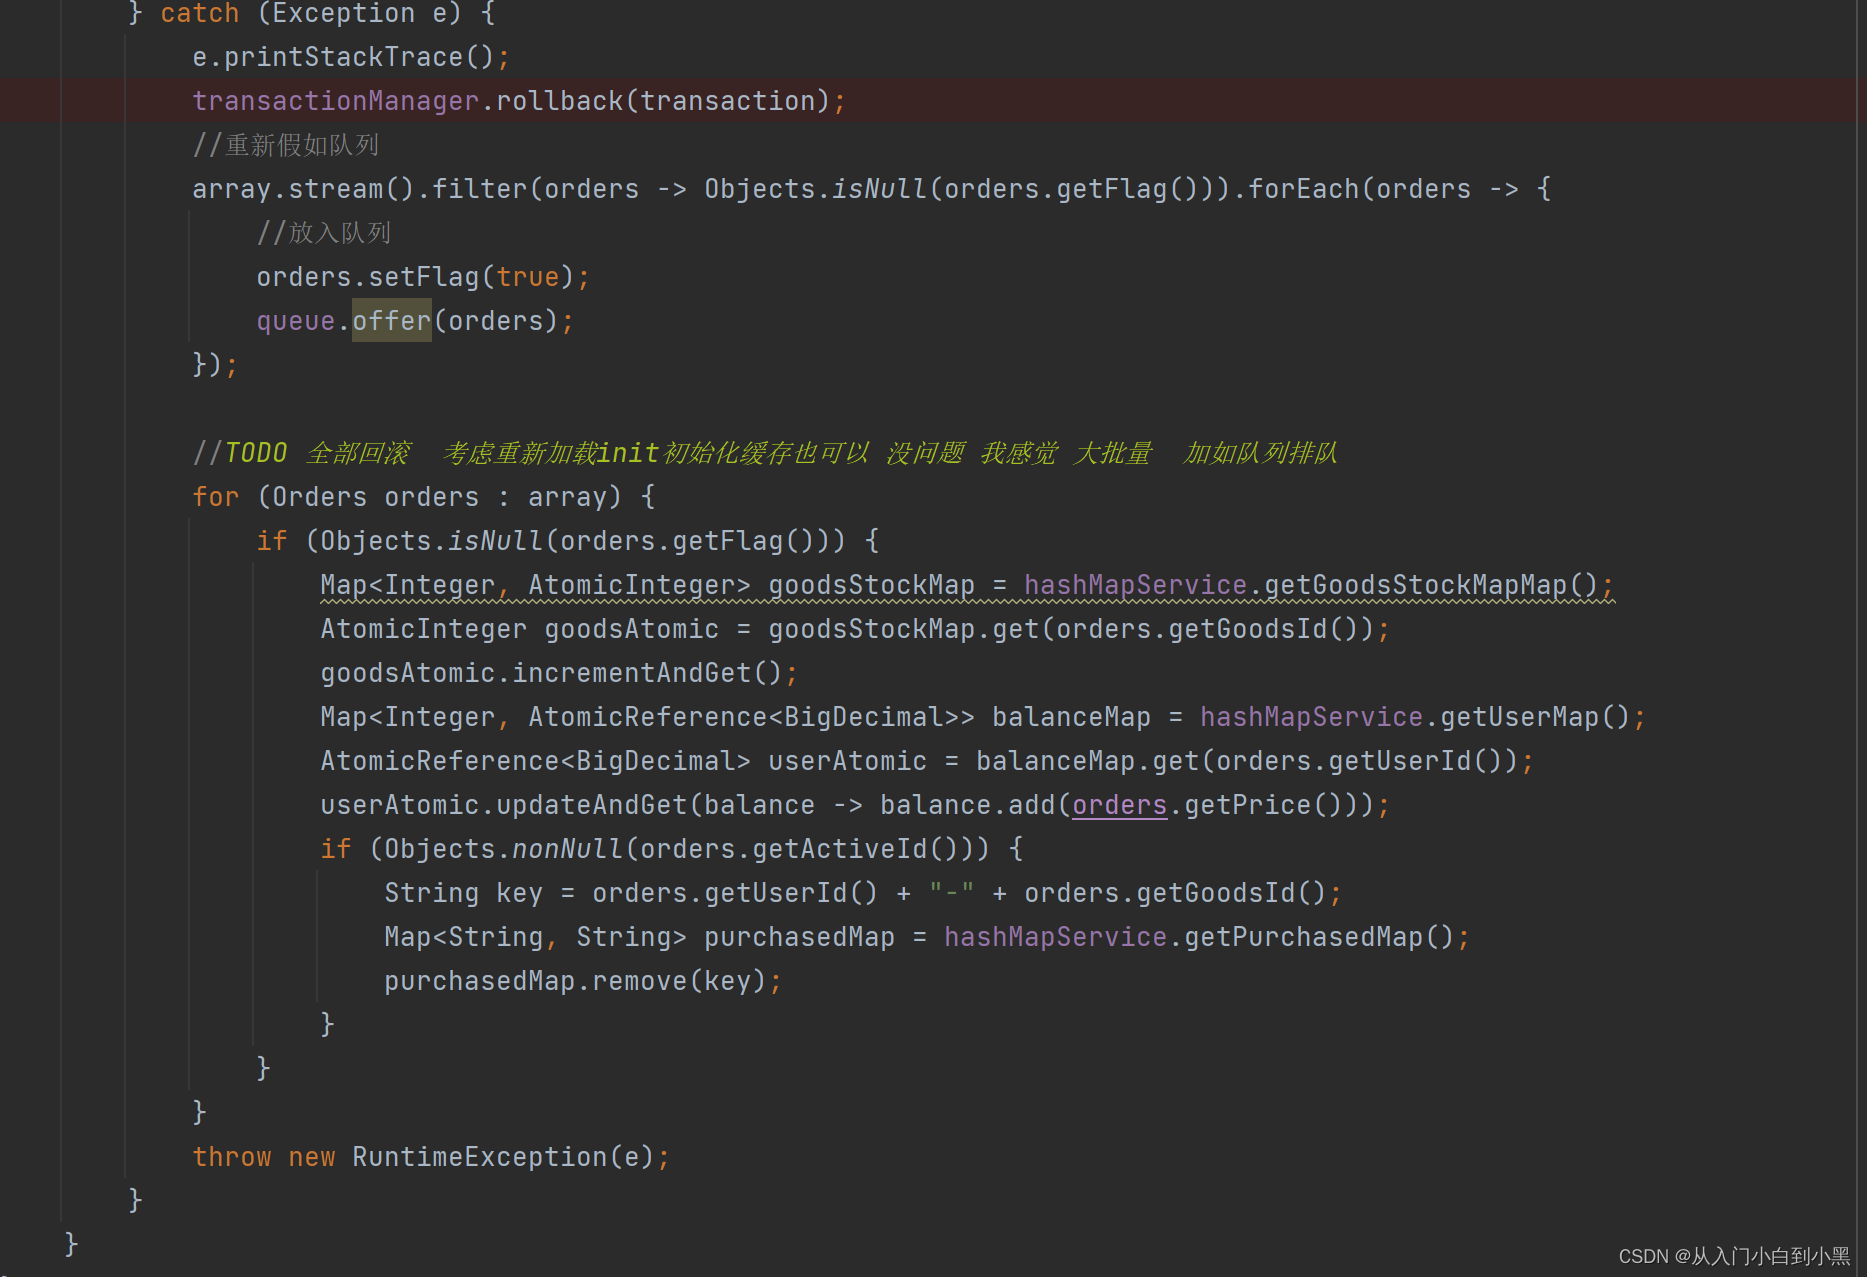This screenshot has width=1867, height=1277.
Task: Click on e.printStackTrace() call
Action: pos(343,57)
